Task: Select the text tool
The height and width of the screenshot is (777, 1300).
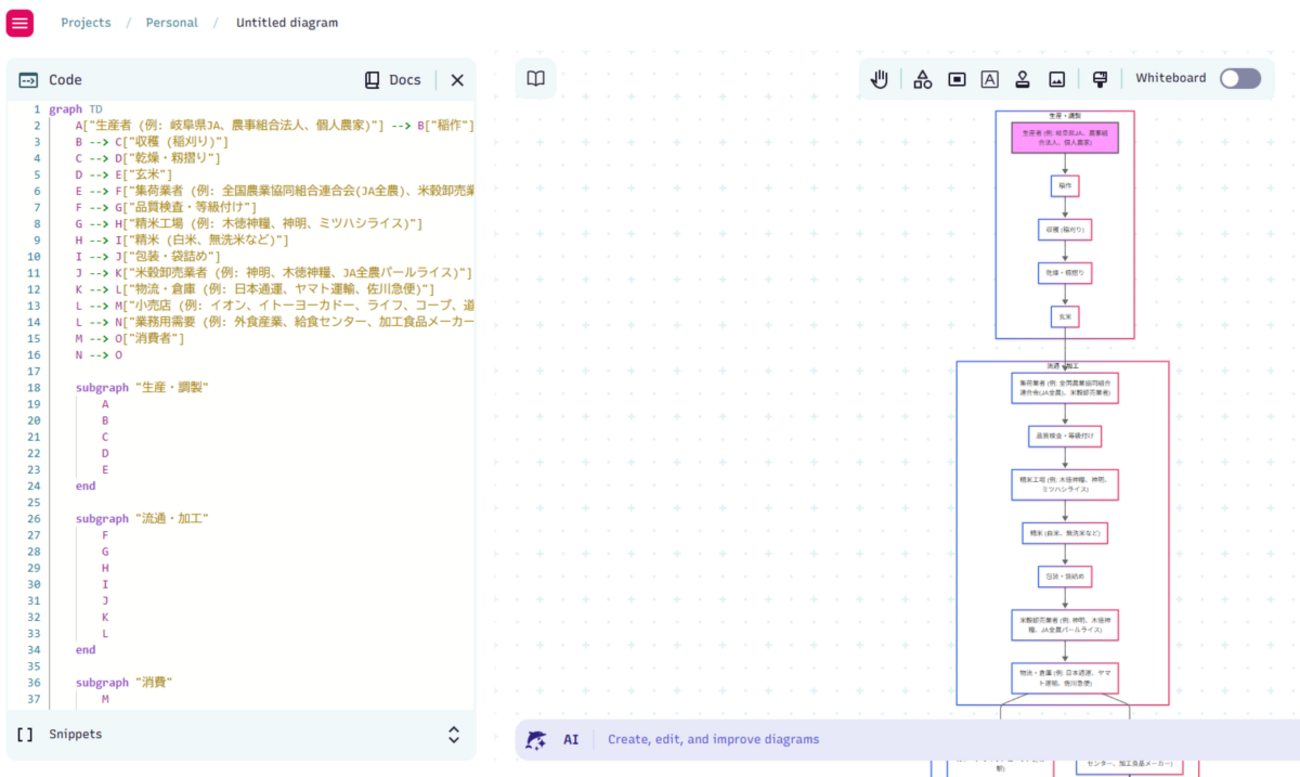Action: point(990,78)
